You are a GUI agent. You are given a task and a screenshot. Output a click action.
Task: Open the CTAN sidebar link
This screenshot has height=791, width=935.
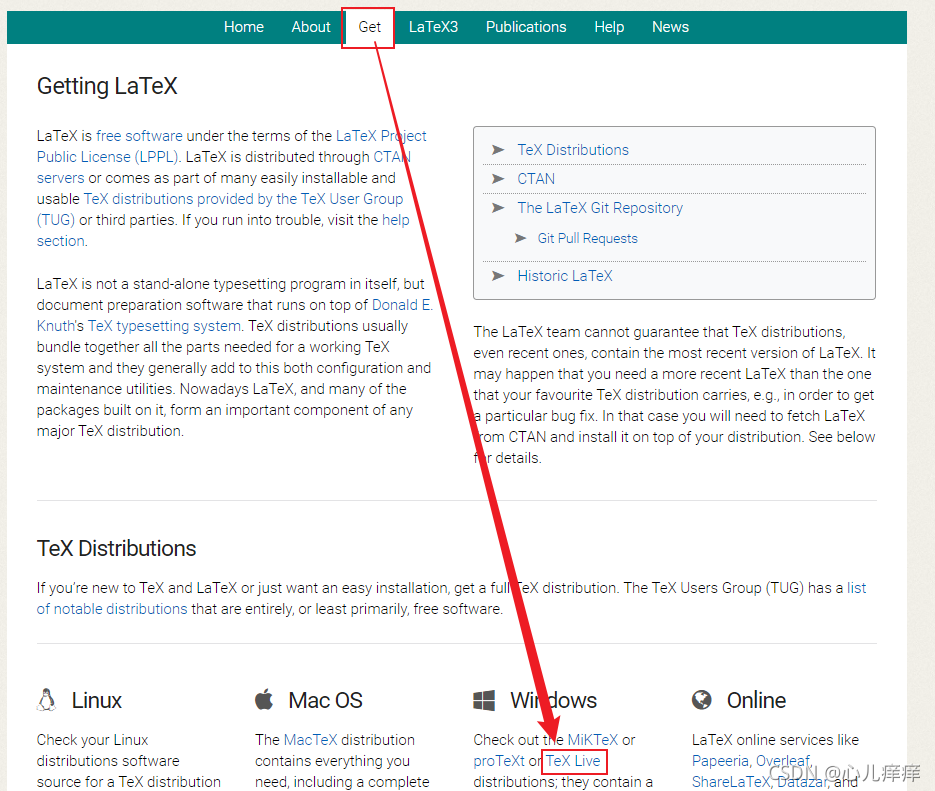click(x=536, y=179)
